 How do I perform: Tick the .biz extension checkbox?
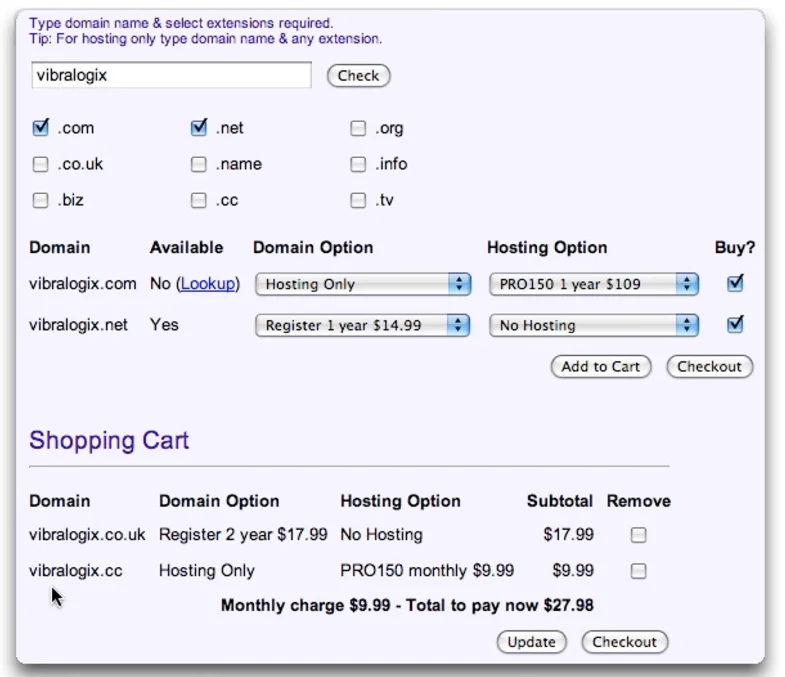[41, 200]
